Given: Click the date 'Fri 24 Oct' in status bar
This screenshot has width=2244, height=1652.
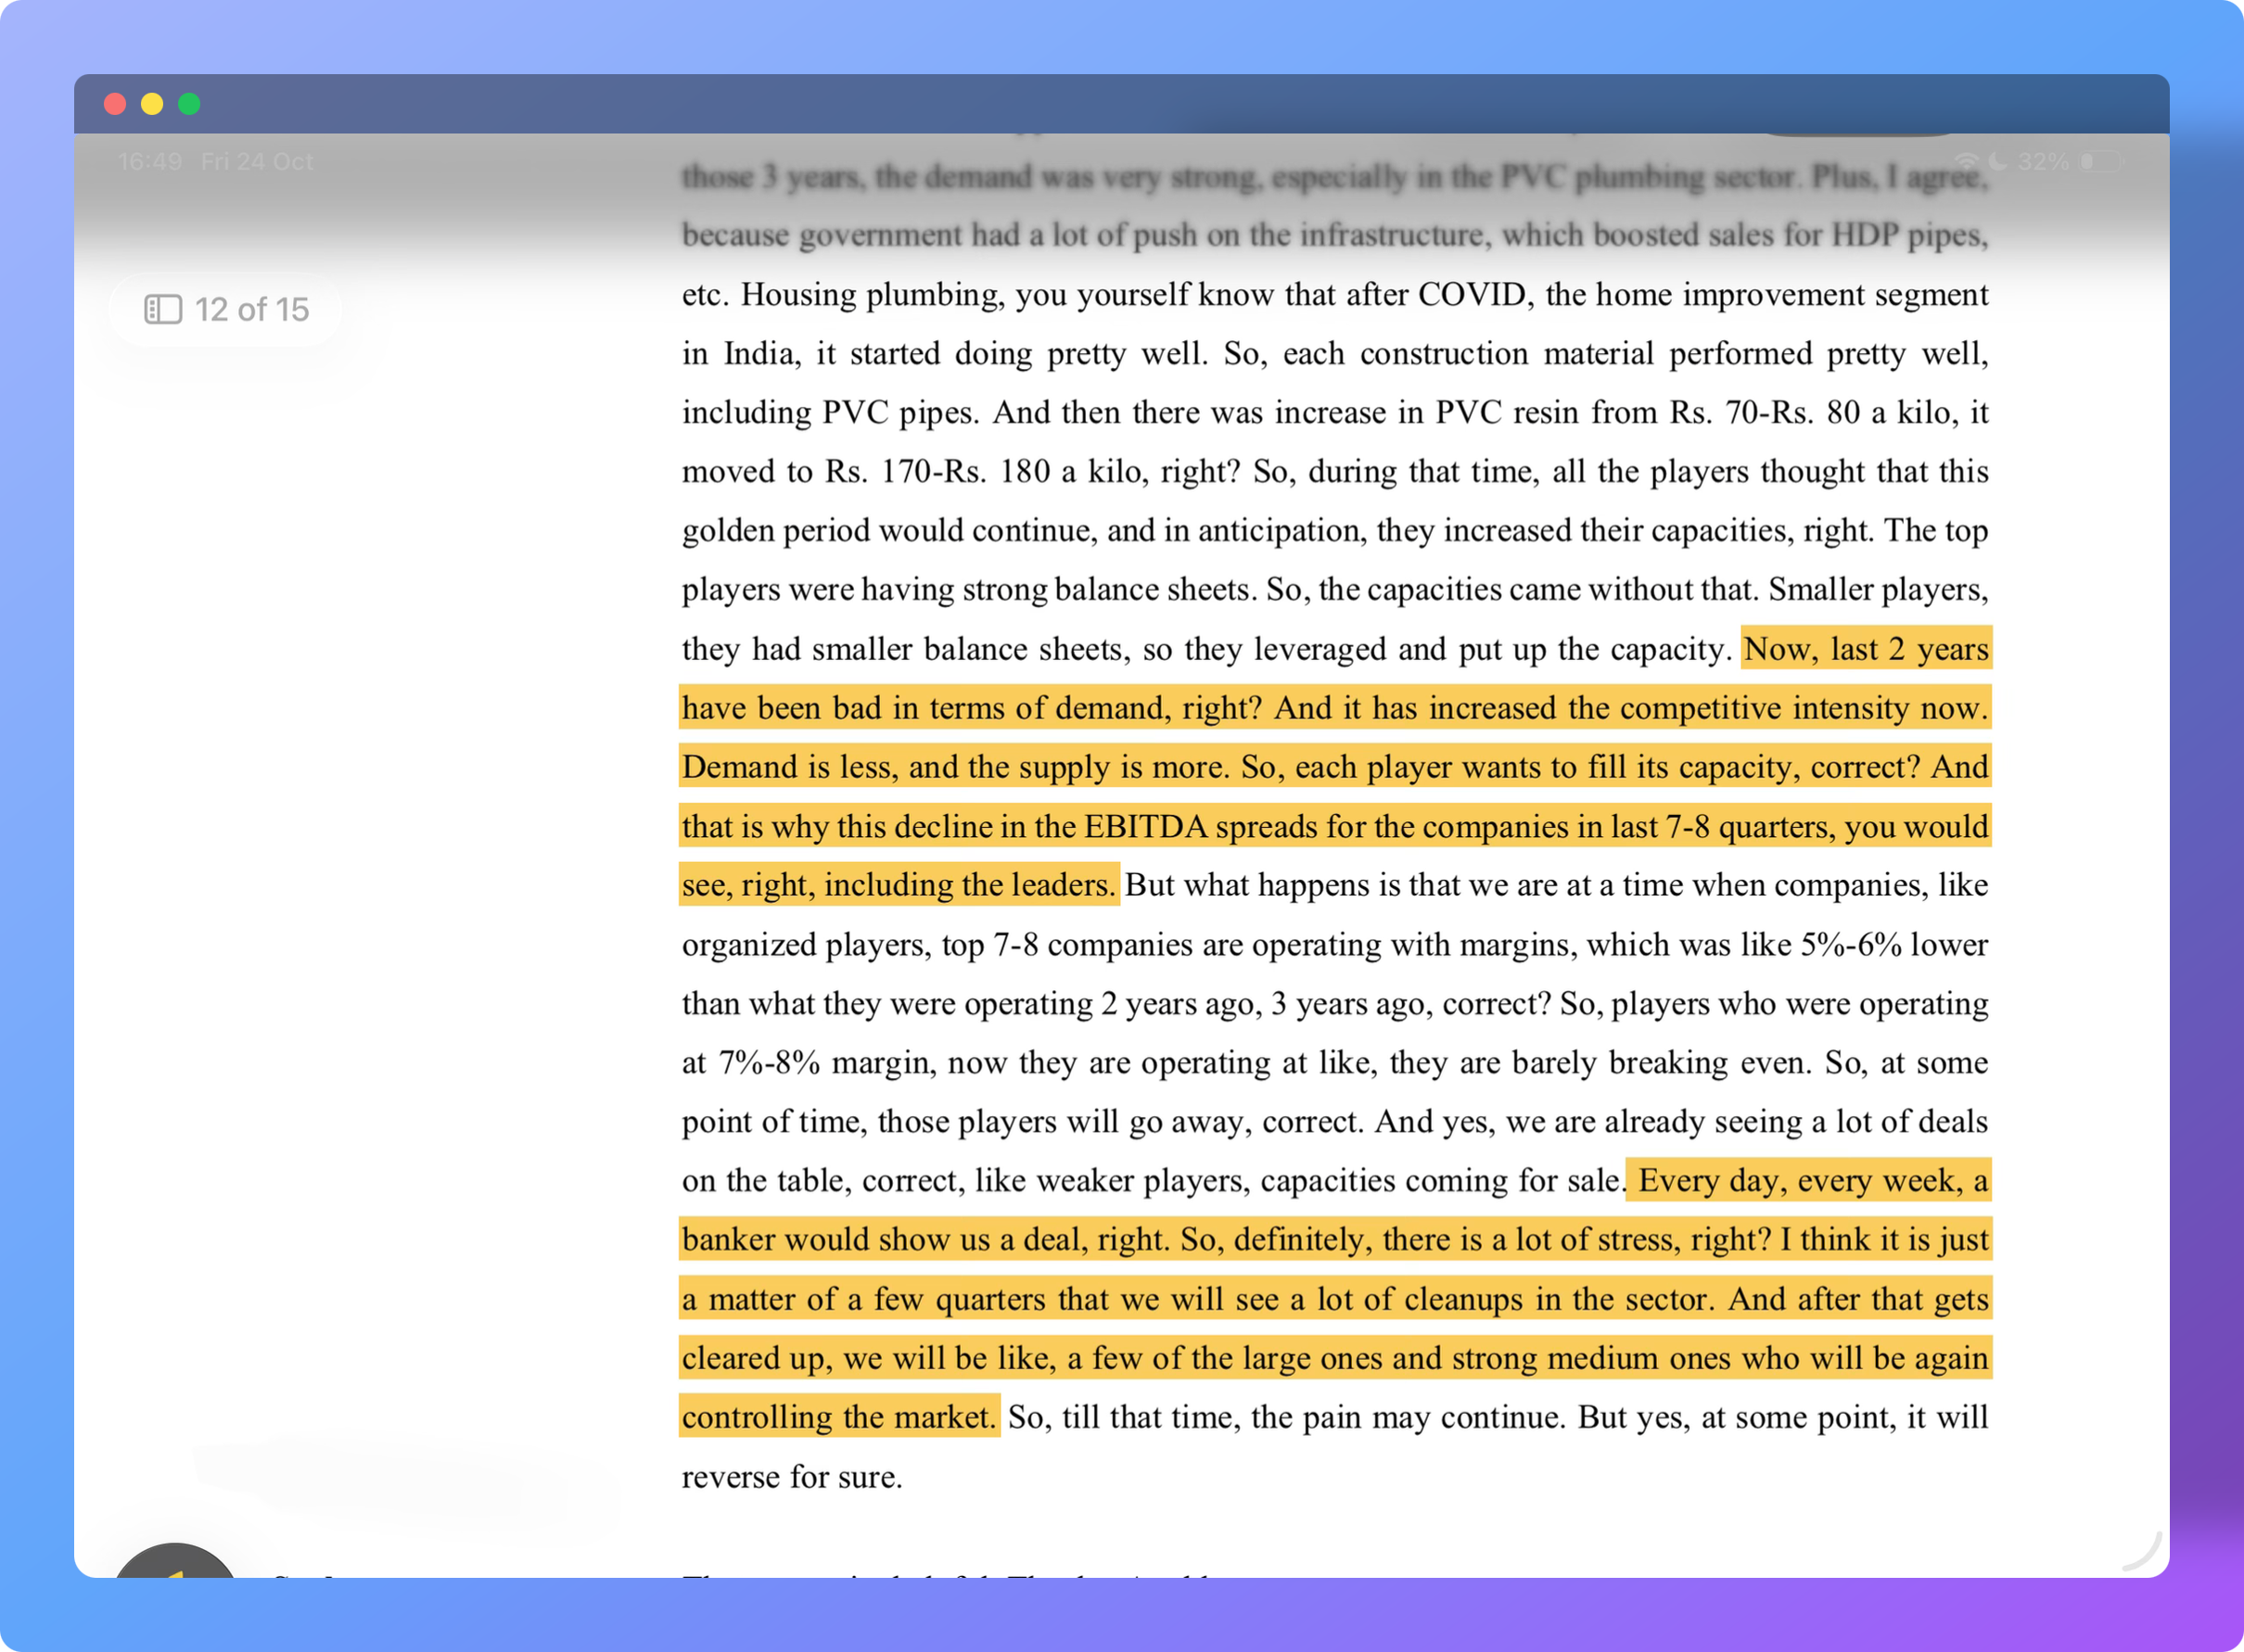Looking at the screenshot, I should pyautogui.click(x=257, y=162).
